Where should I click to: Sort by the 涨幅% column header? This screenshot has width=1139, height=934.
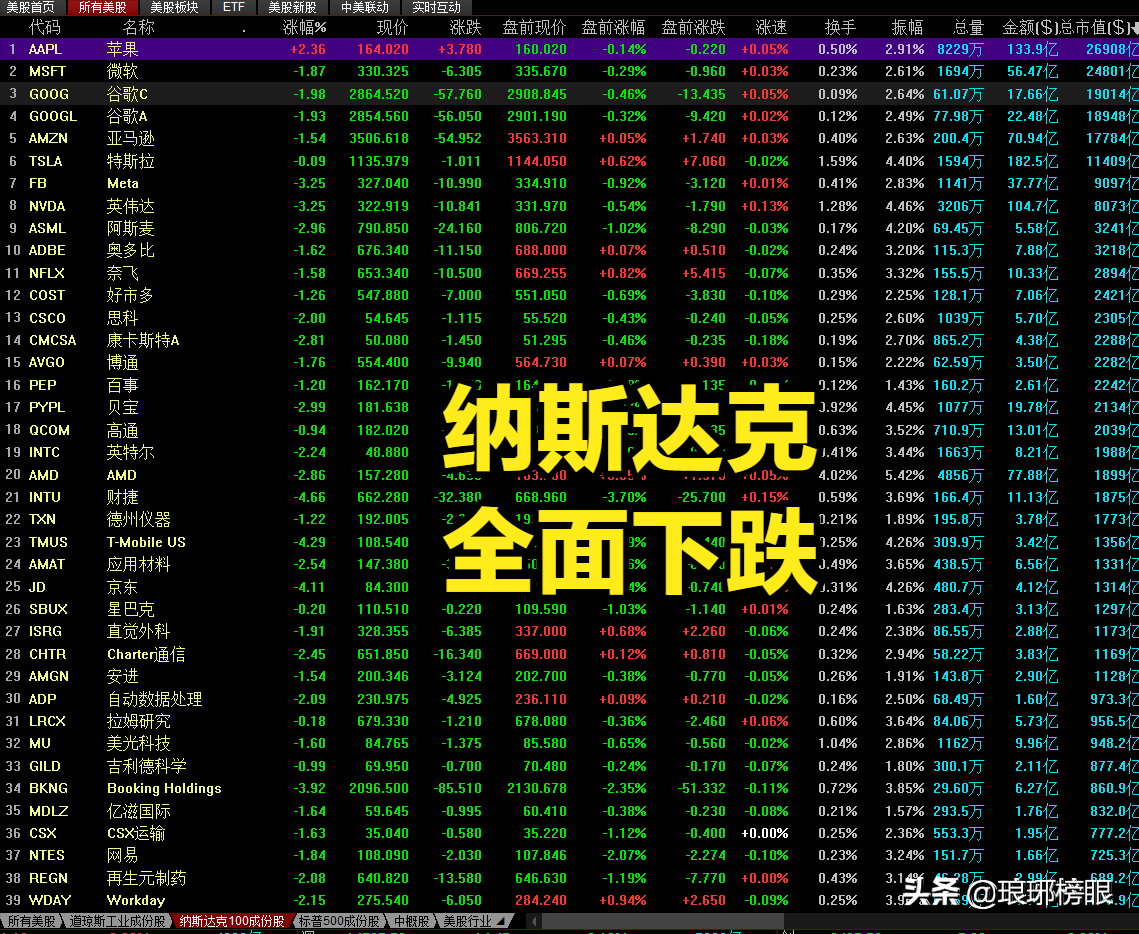[x=304, y=28]
